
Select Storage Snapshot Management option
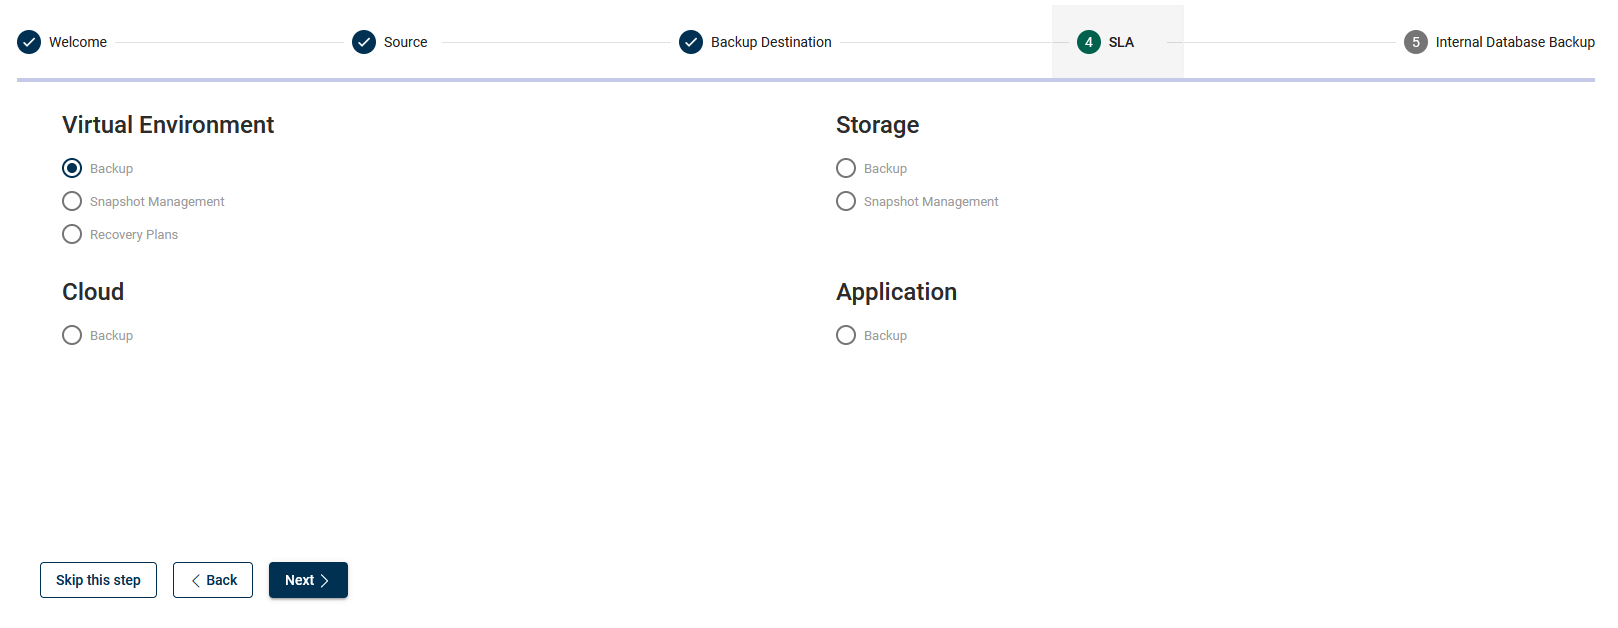click(846, 201)
